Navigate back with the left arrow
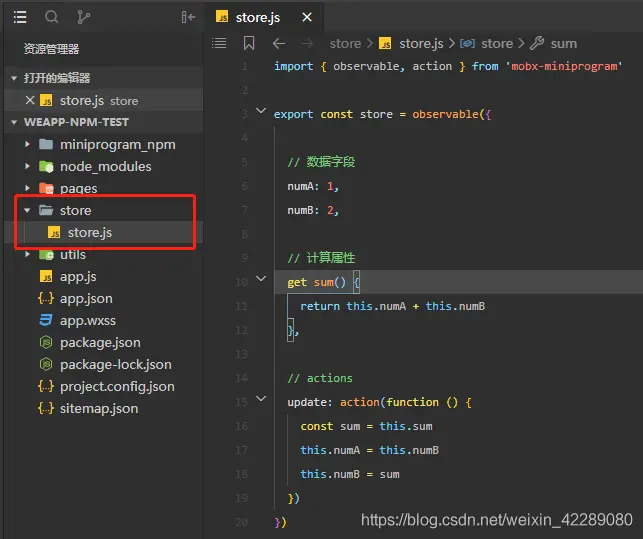The height and width of the screenshot is (539, 643). [279, 43]
